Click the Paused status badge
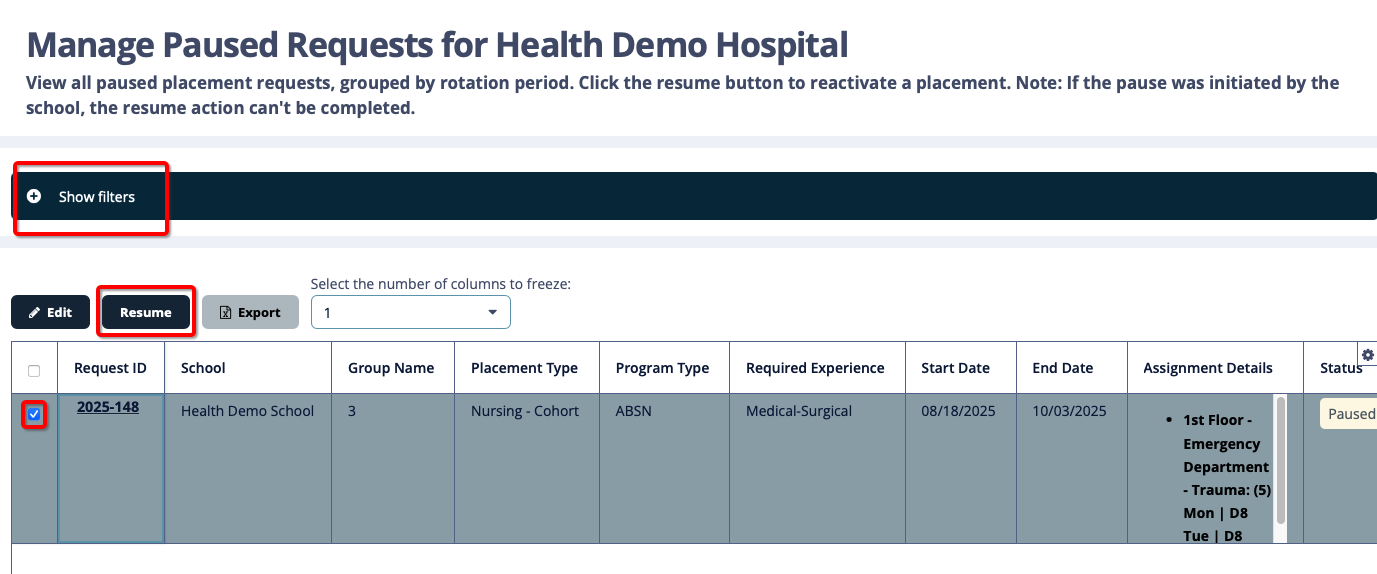 coord(1350,414)
